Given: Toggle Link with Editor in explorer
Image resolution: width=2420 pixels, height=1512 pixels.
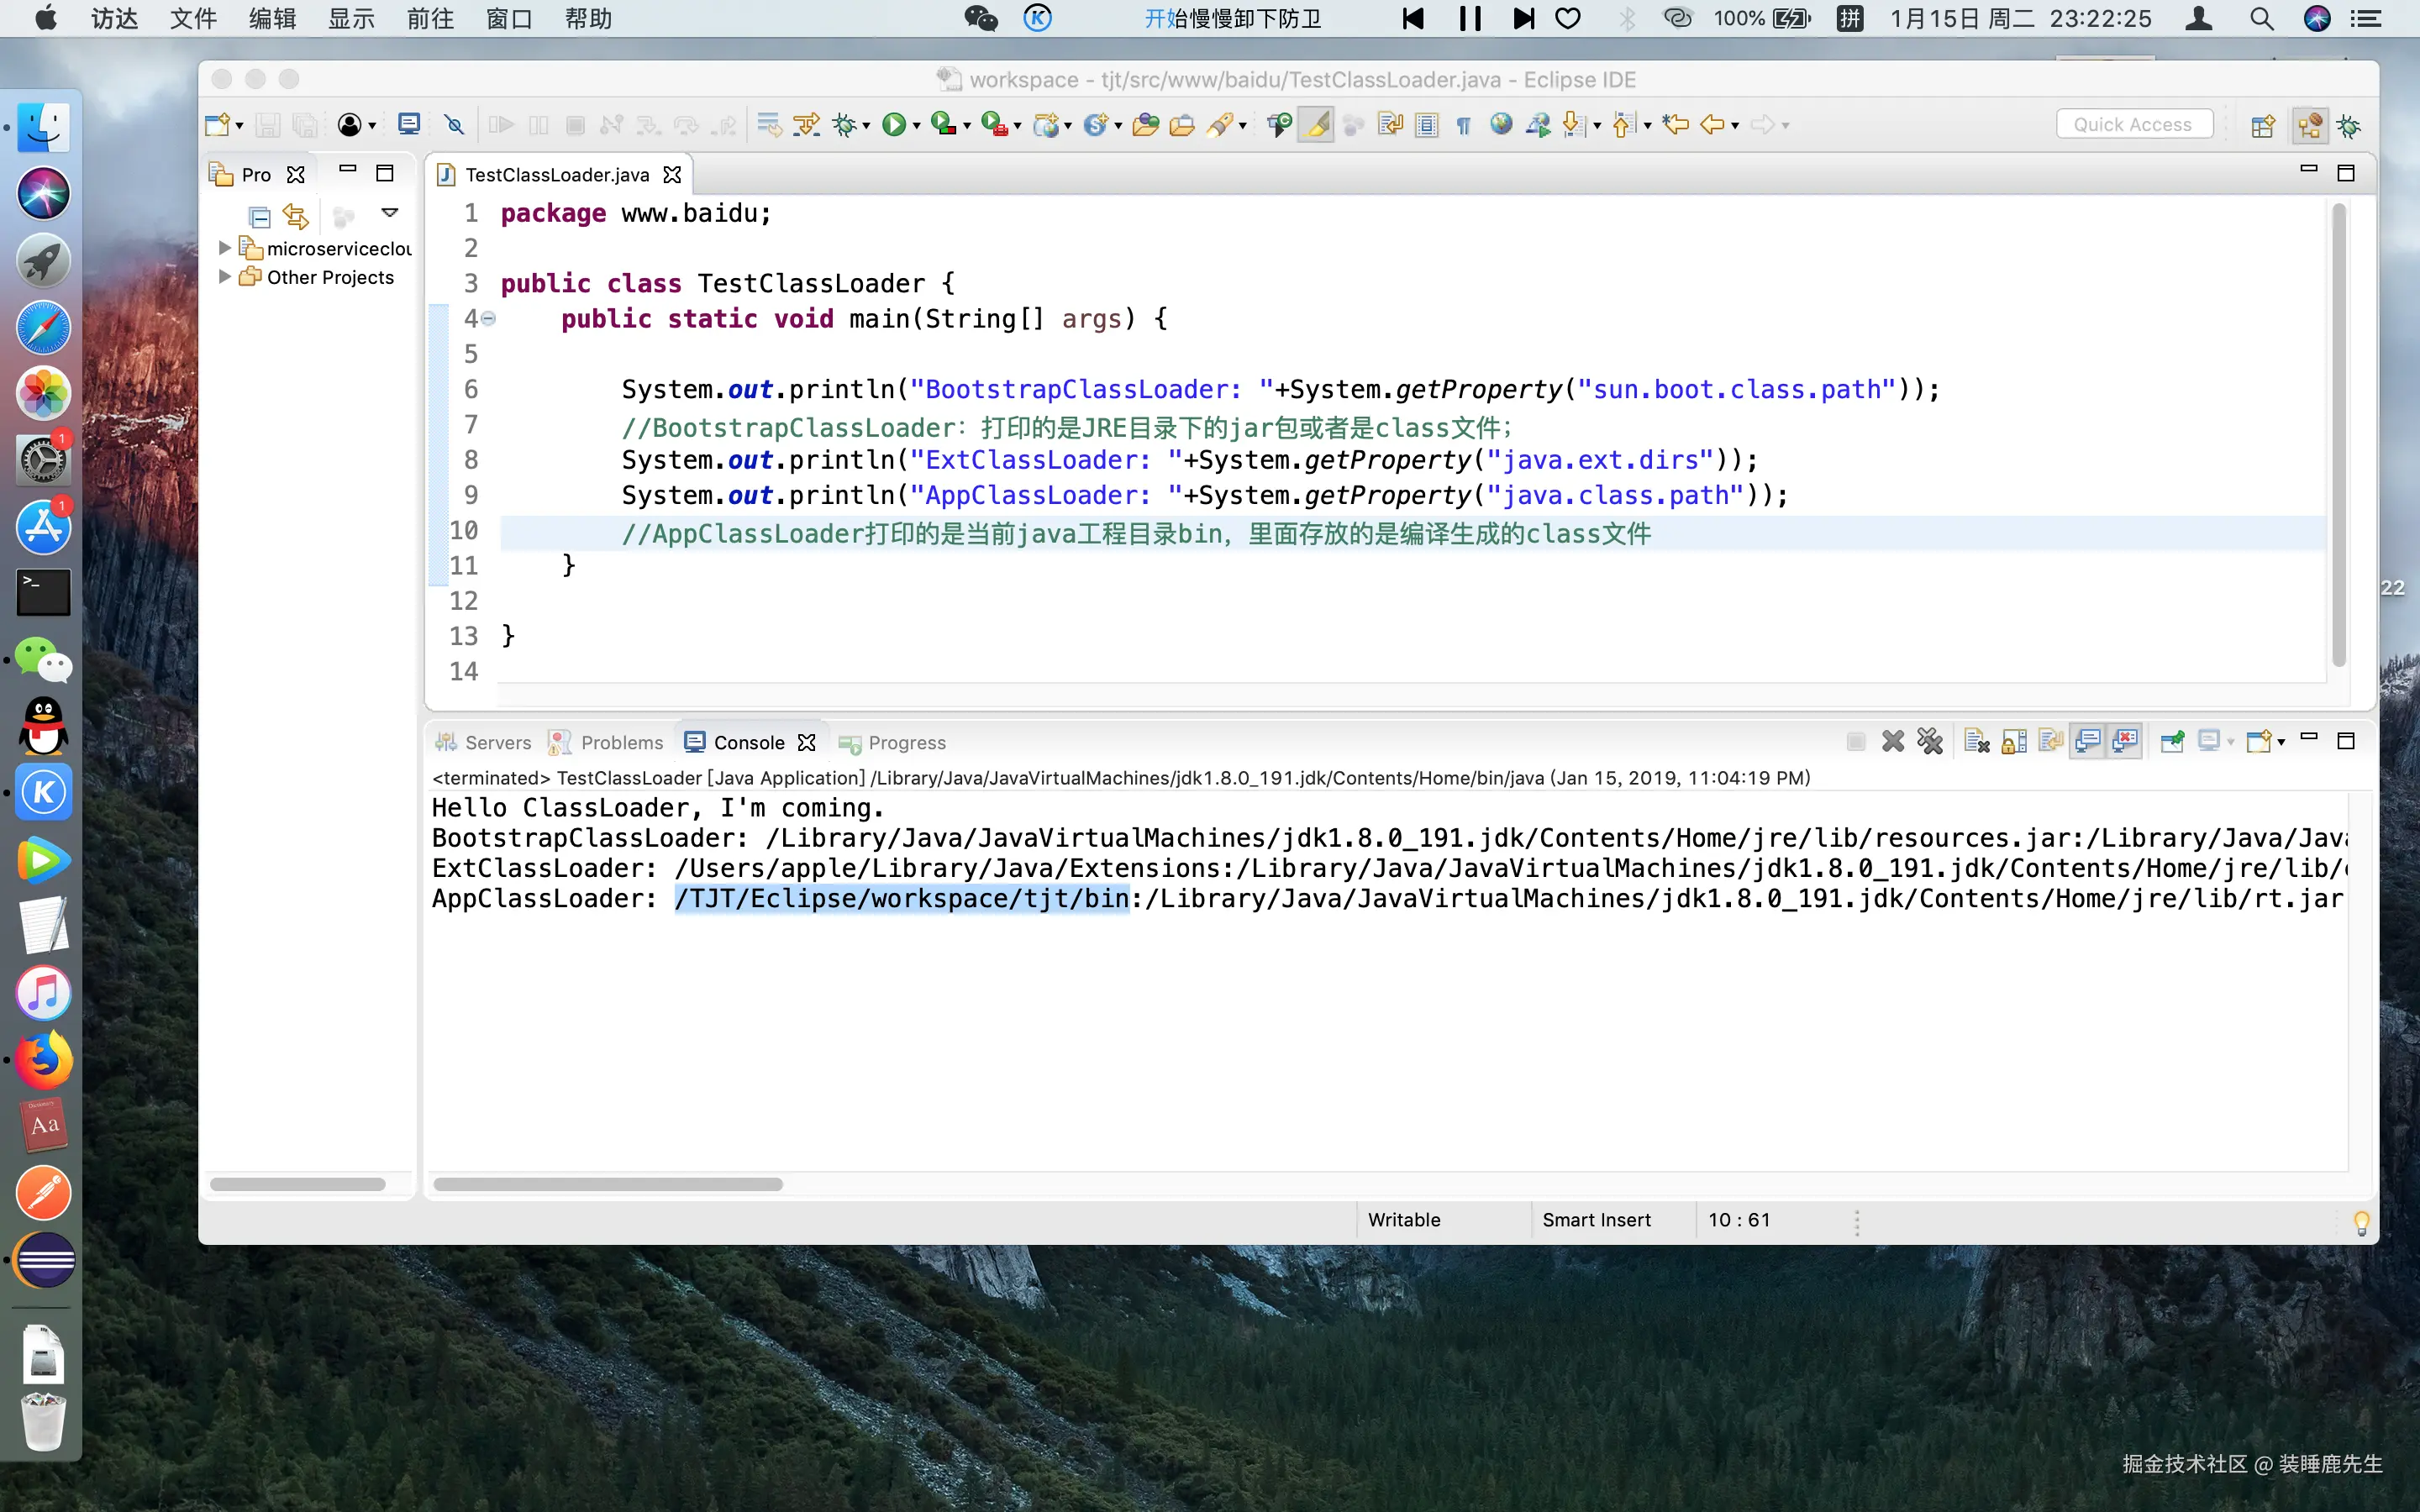Looking at the screenshot, I should click(x=296, y=216).
